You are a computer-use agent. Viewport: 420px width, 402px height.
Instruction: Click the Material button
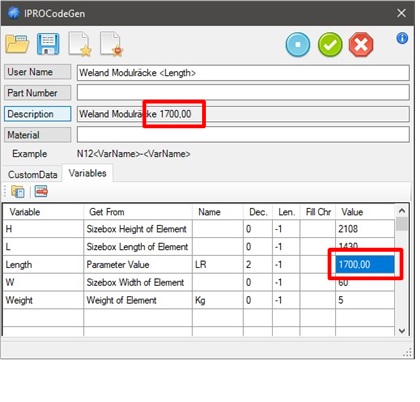[38, 135]
